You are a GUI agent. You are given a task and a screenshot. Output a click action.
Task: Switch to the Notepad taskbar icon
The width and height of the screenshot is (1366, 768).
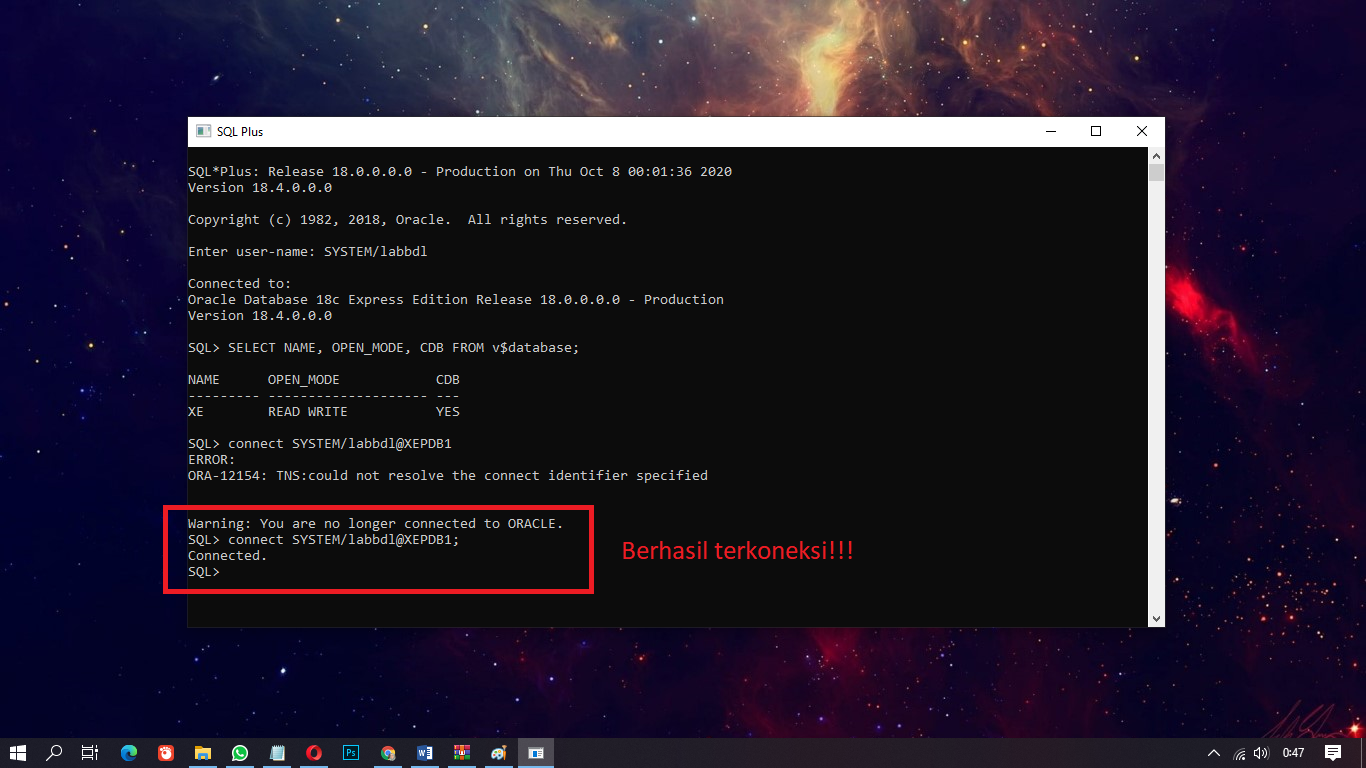[277, 753]
